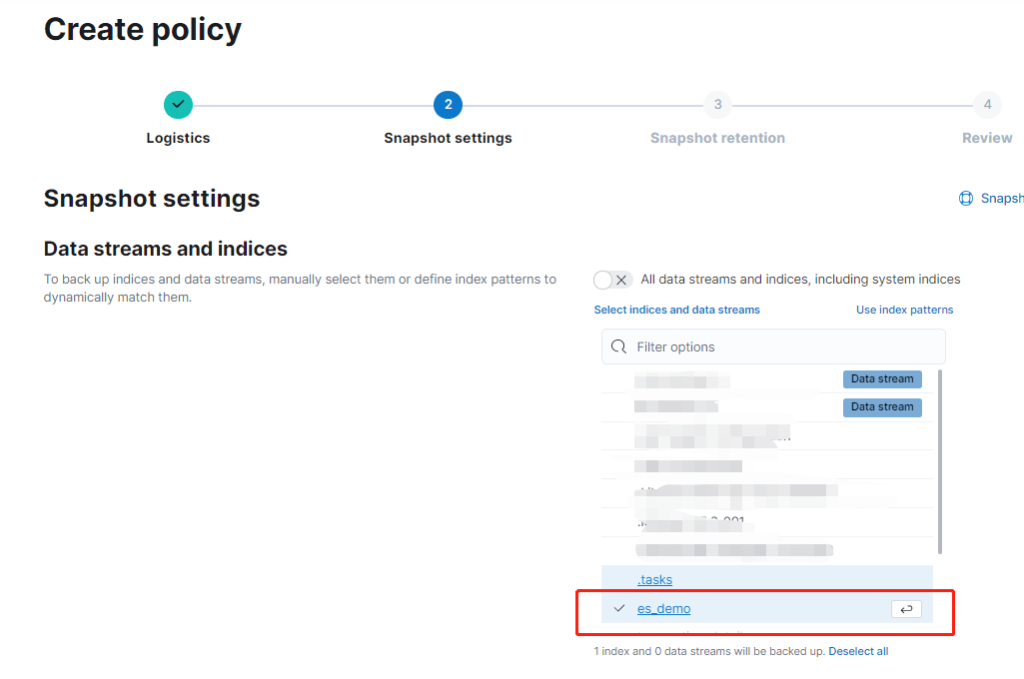
Task: Switch to Use index patterns
Action: (904, 310)
